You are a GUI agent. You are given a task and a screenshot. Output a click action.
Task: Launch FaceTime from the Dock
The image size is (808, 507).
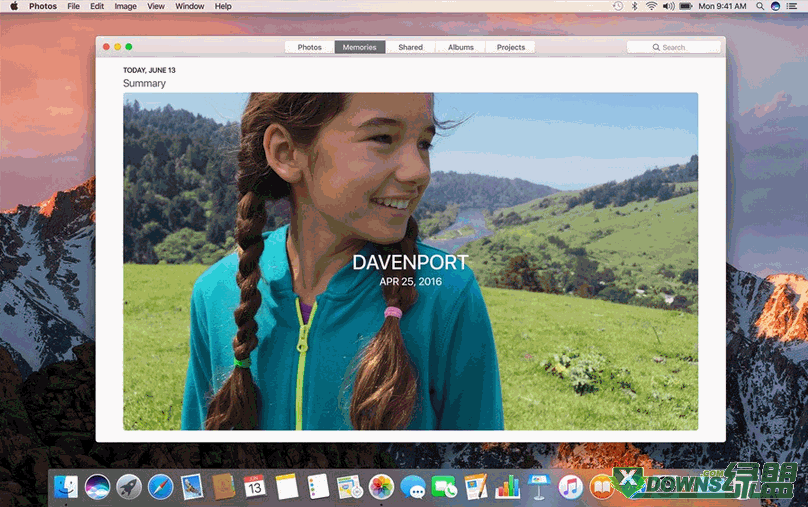point(444,486)
